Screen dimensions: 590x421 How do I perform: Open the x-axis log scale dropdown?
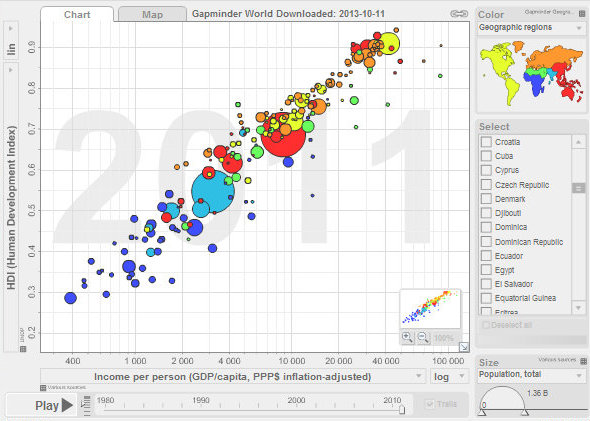pyautogui.click(x=450, y=376)
